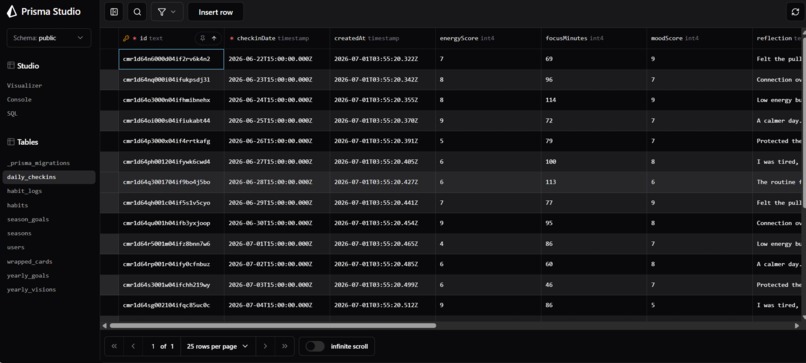
Task: Select row selector for cmr1d64qu001h04ifb3yxjoop
Action: coord(109,223)
